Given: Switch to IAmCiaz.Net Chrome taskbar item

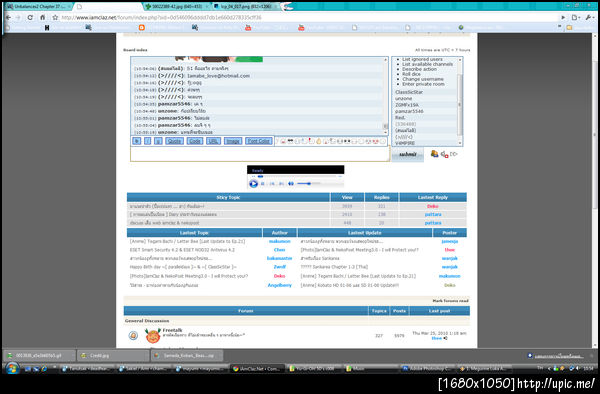Looking at the screenshot, I should 258,369.
